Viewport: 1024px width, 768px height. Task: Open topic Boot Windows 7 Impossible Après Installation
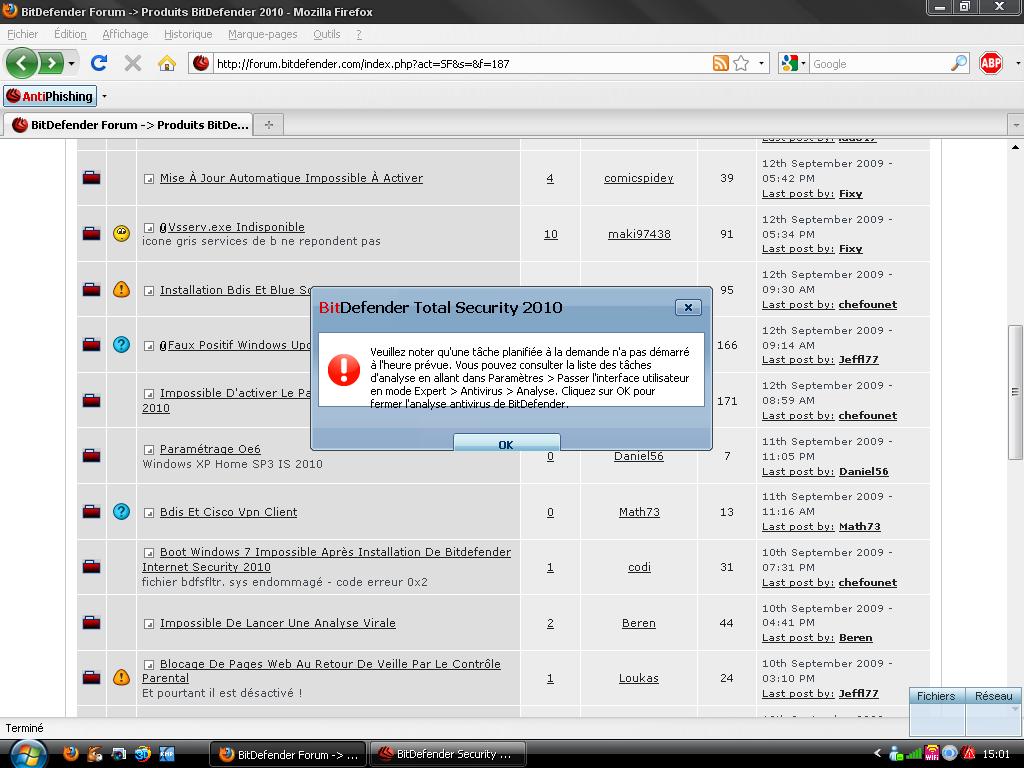[x=327, y=560]
